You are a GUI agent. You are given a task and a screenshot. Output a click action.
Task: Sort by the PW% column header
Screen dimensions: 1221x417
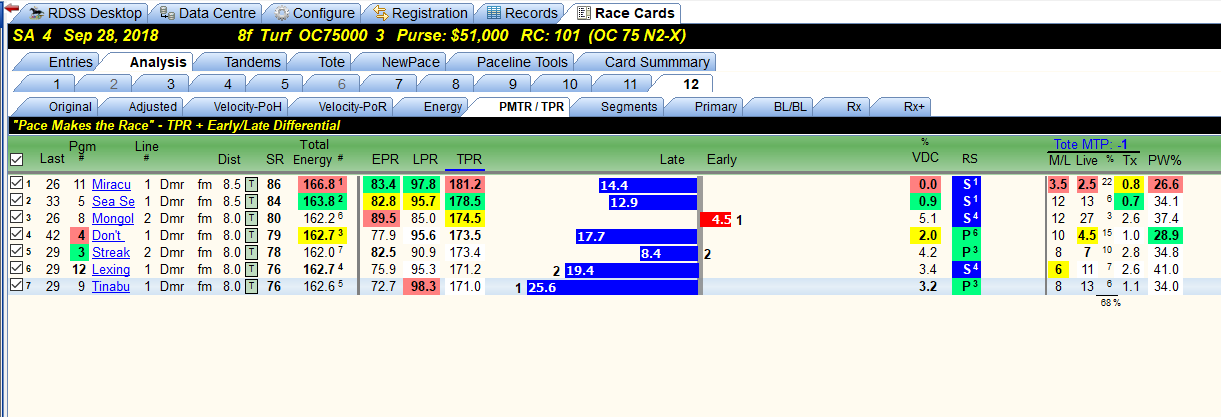[x=1163, y=159]
